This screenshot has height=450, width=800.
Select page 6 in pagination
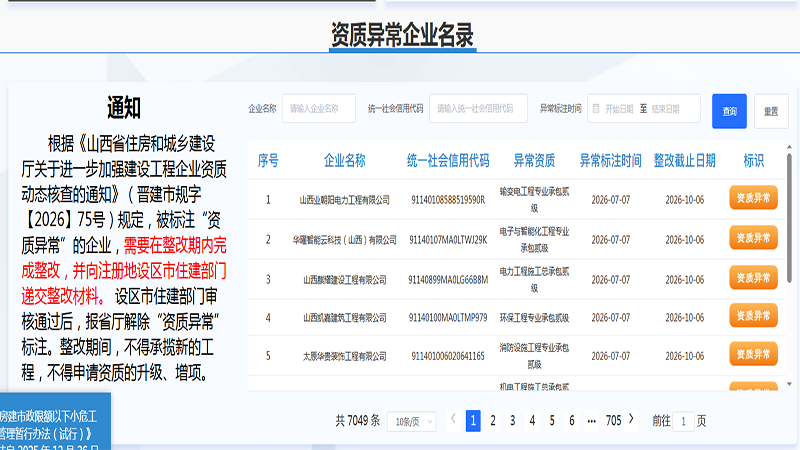[x=572, y=421]
